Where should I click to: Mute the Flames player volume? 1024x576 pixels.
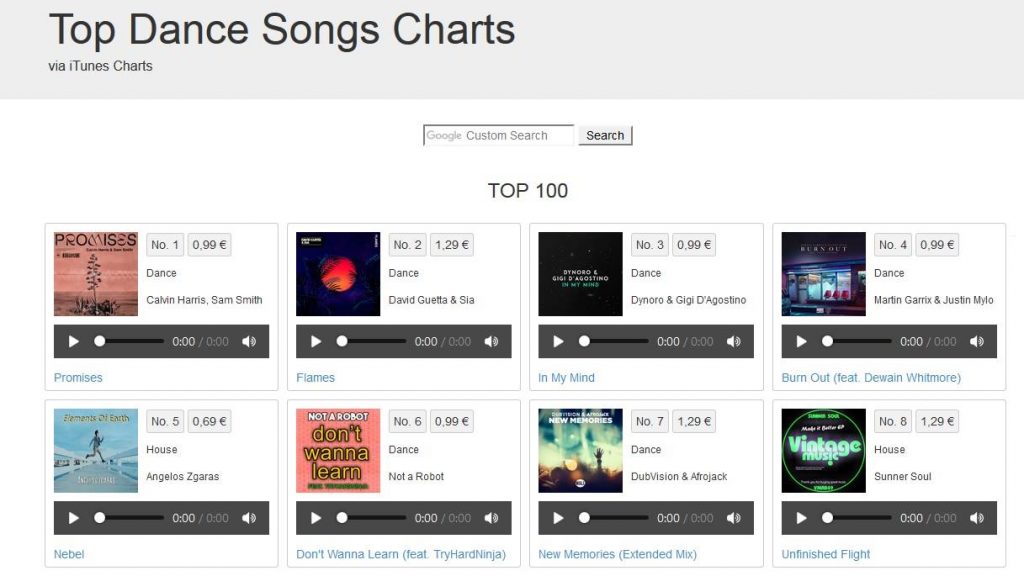pos(492,342)
